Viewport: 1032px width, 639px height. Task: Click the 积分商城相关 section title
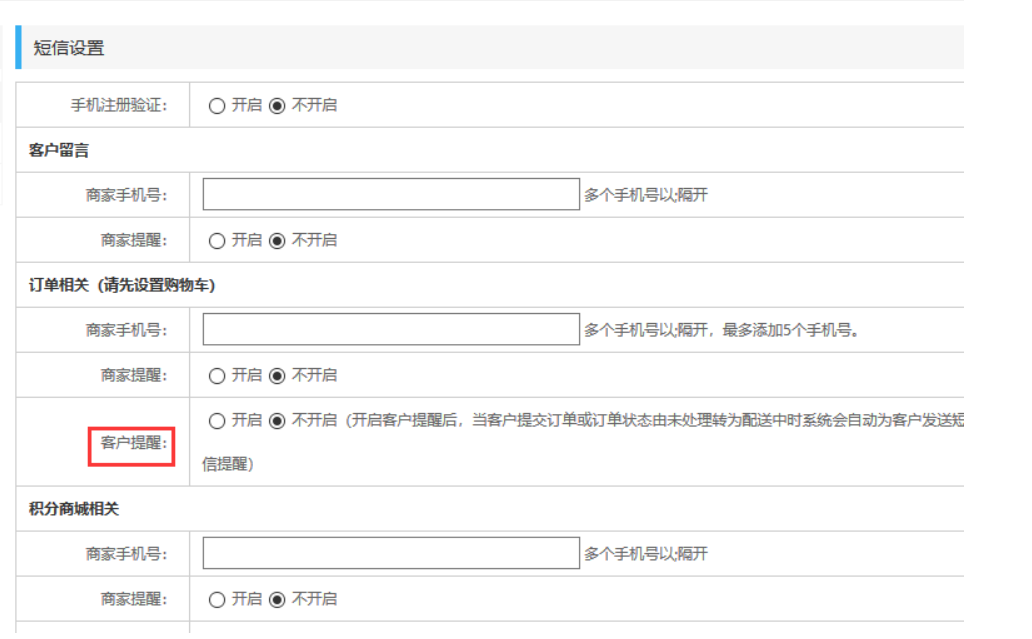point(74,509)
